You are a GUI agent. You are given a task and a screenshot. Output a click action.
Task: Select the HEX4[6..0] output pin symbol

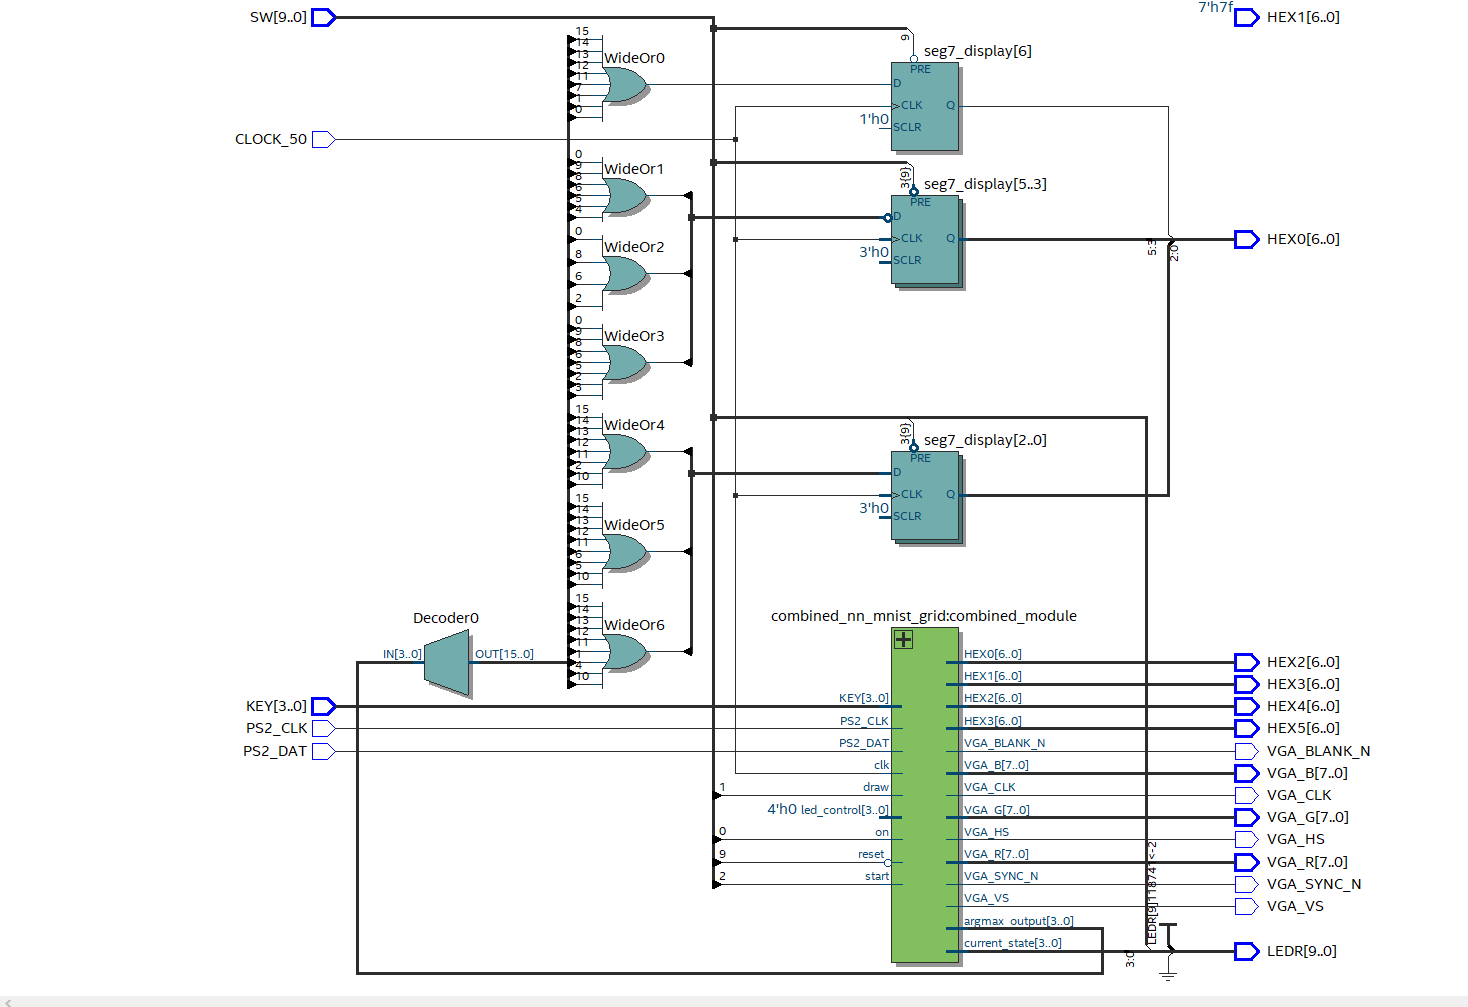pos(1246,706)
